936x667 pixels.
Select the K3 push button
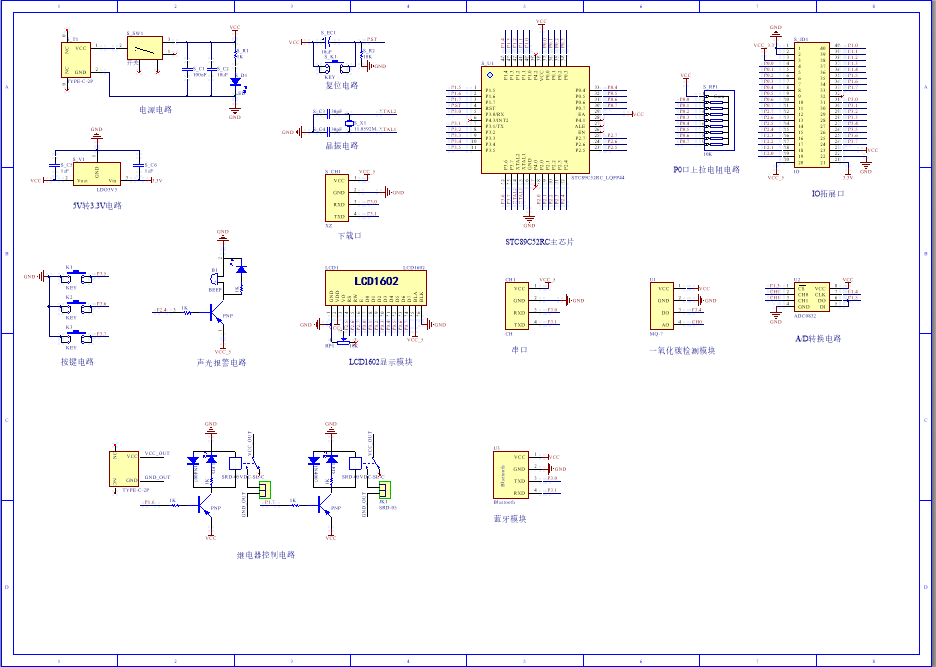pyautogui.click(x=77, y=338)
